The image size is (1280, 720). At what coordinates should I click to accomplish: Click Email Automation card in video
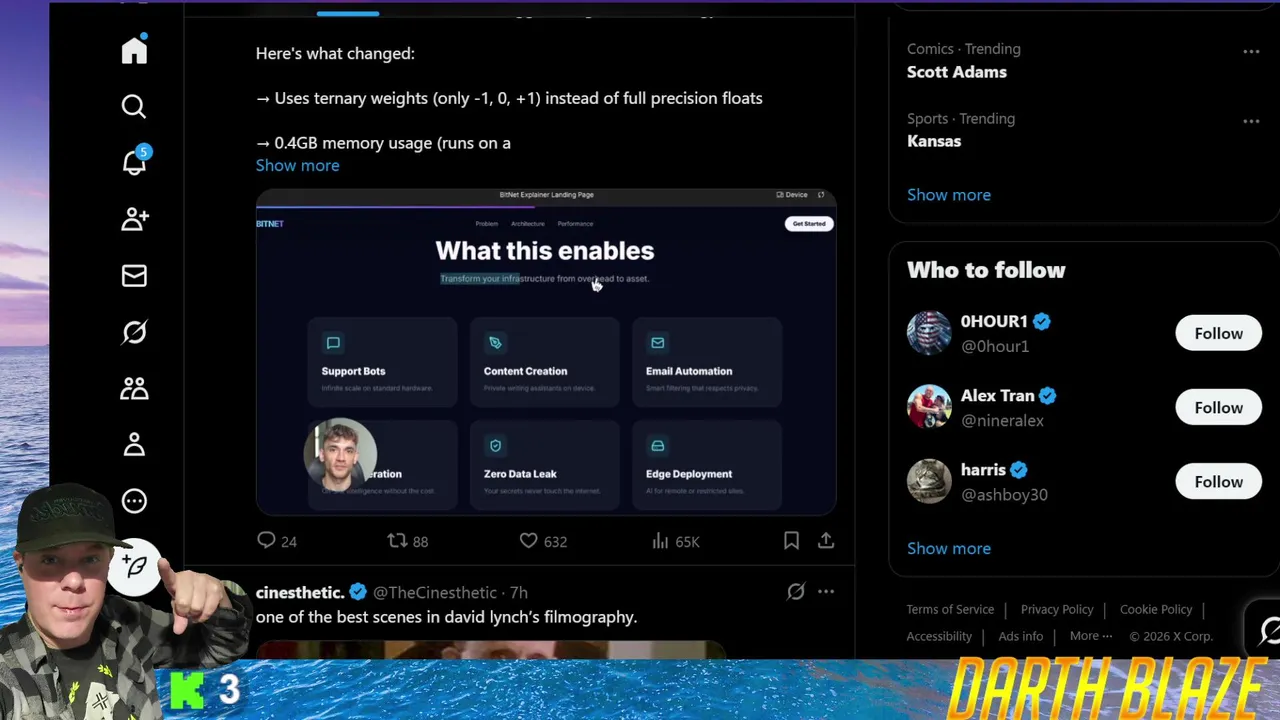707,362
